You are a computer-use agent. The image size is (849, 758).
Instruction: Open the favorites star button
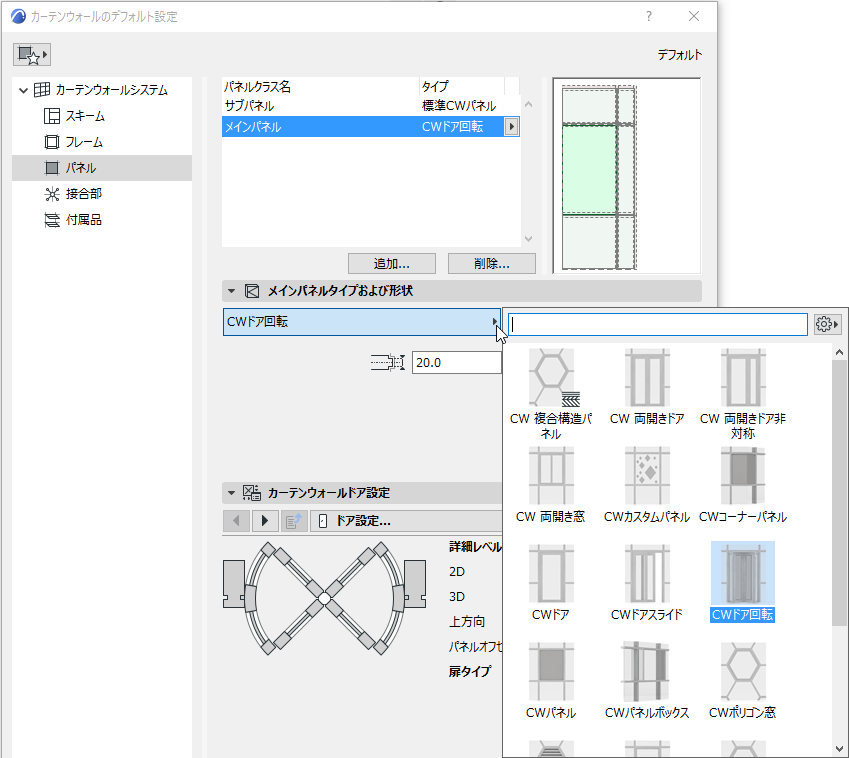(x=32, y=55)
